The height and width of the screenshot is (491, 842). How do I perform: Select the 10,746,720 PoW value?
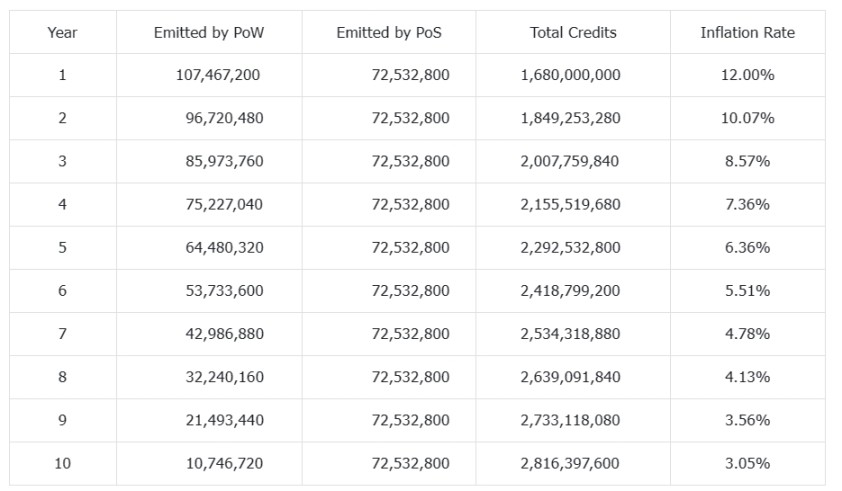(x=224, y=463)
